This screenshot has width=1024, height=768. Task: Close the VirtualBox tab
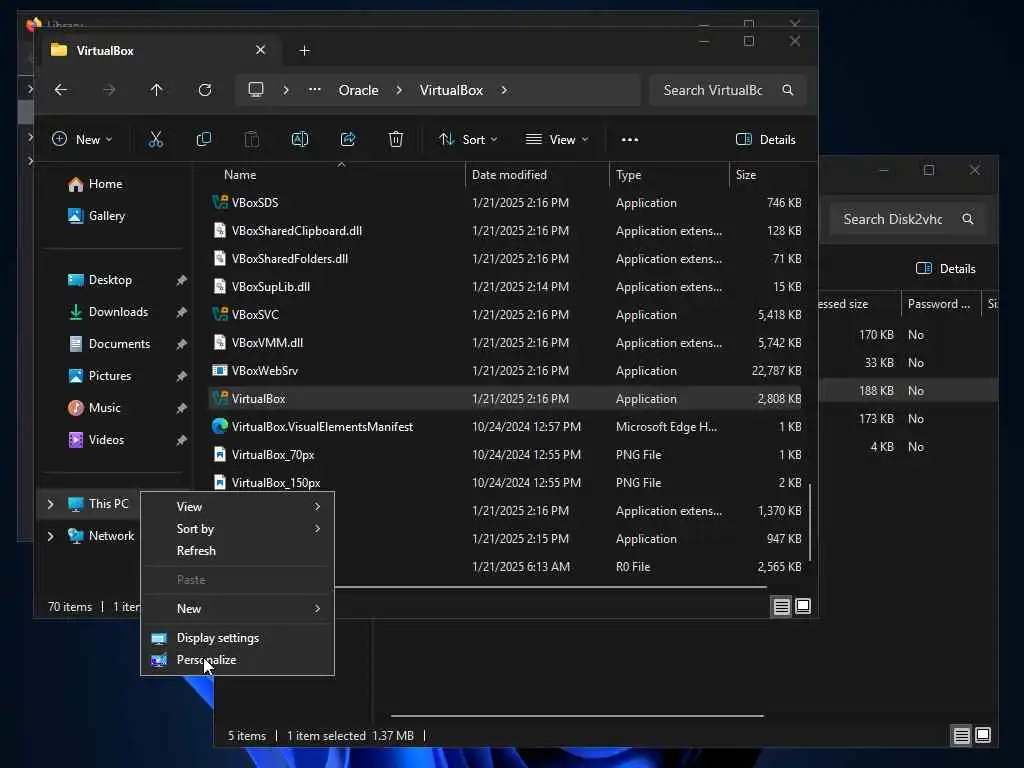coord(261,50)
